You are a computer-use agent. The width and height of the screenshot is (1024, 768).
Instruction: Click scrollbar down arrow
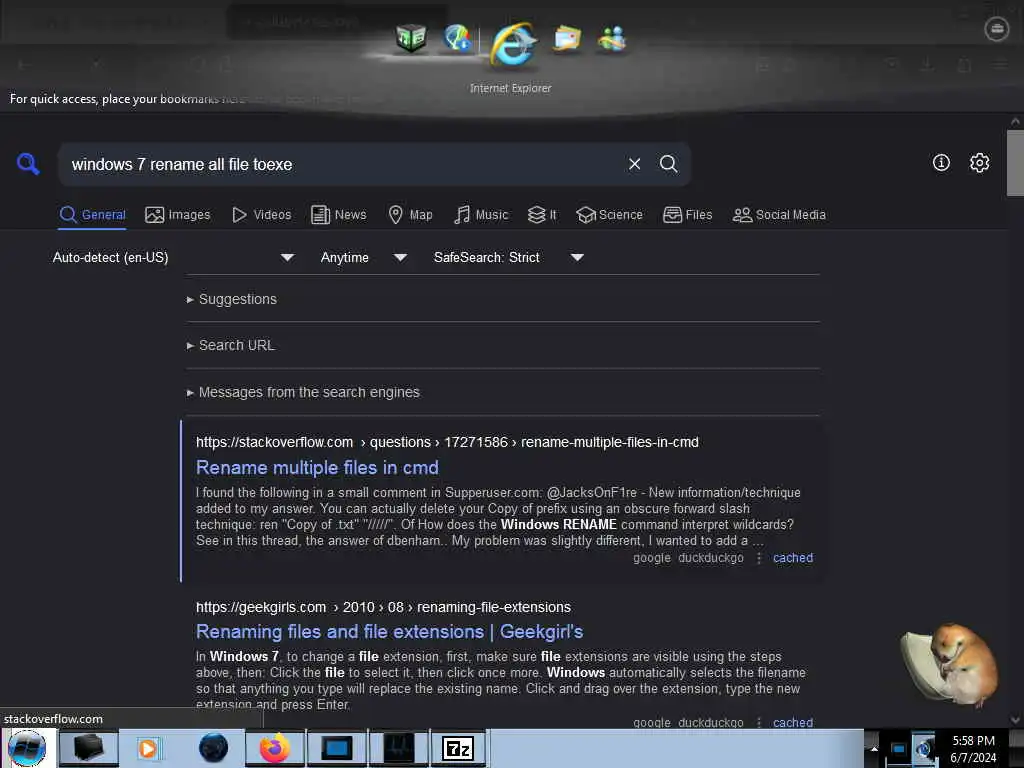pos(1015,720)
